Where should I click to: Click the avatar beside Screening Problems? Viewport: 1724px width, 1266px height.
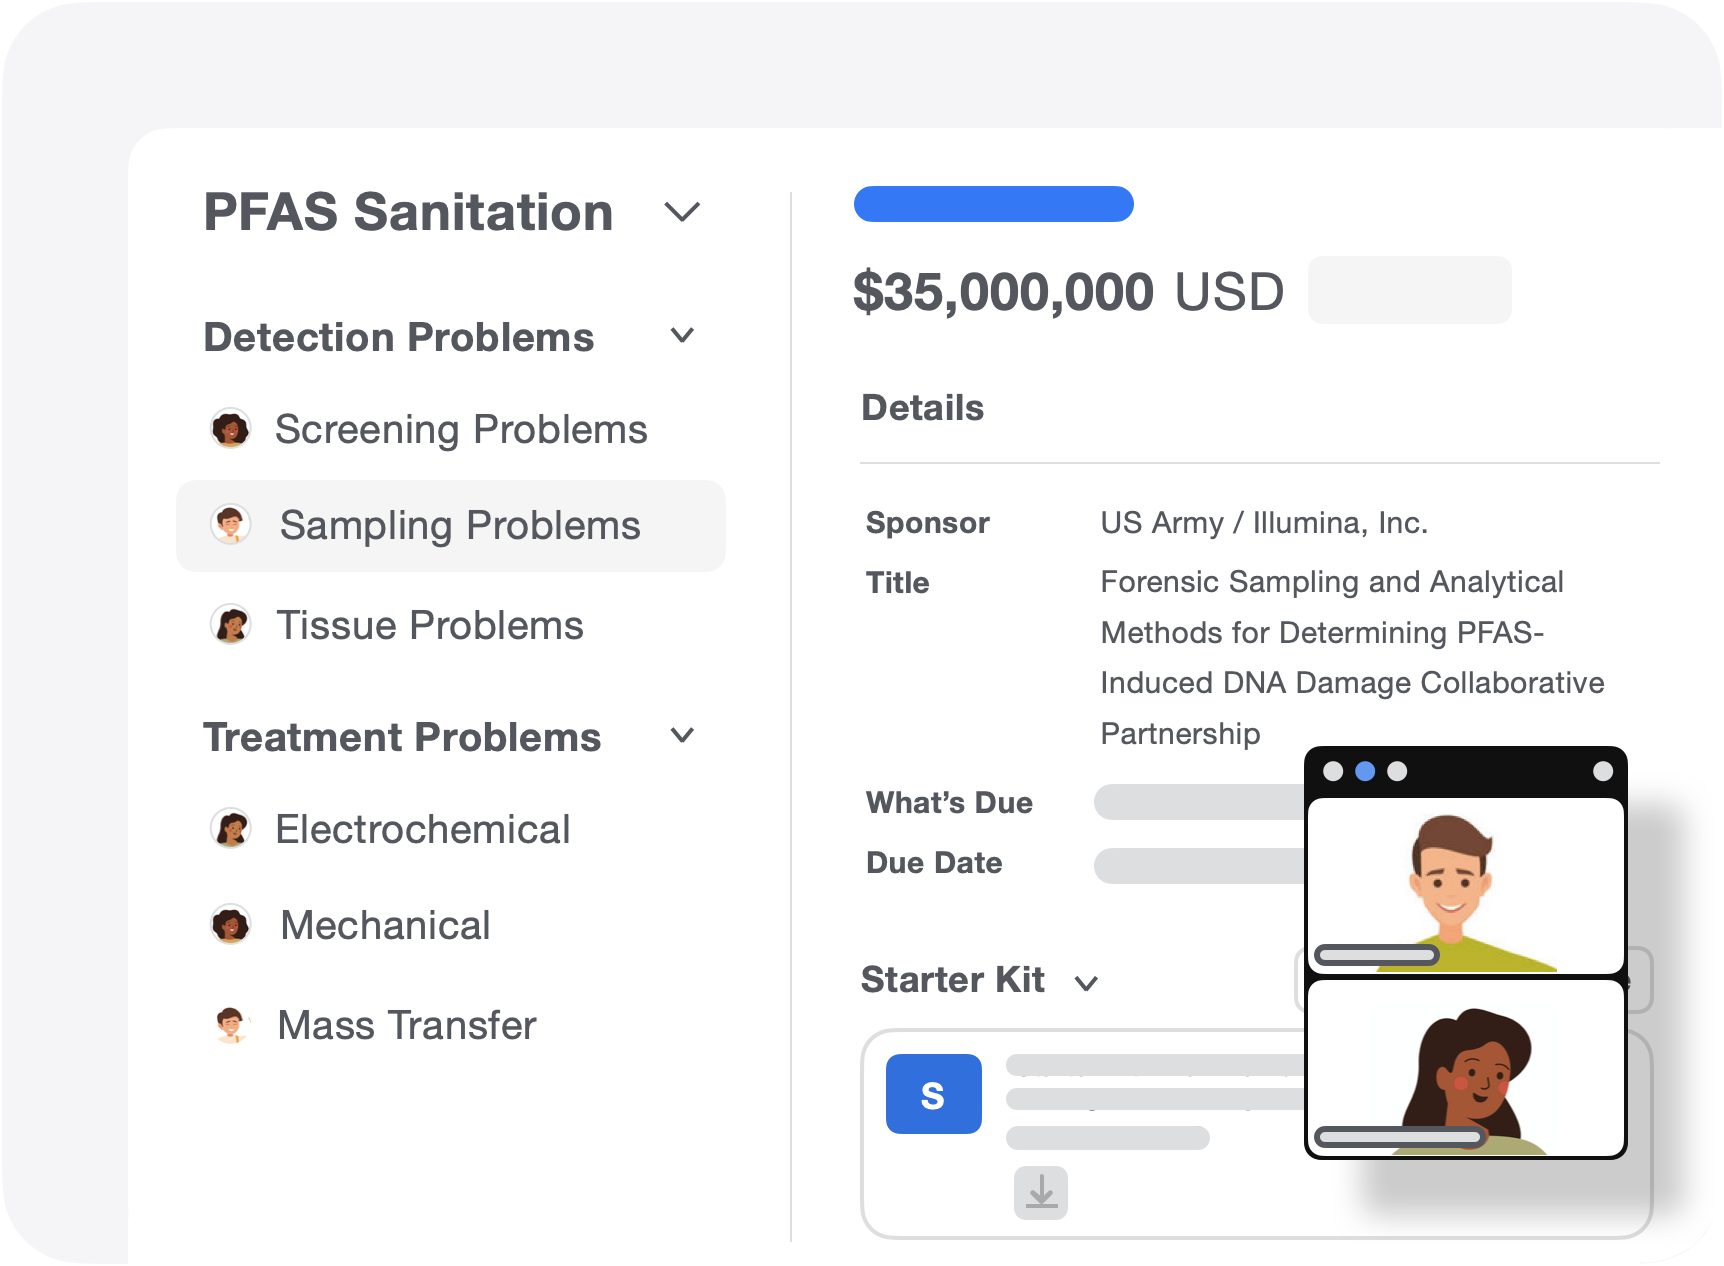coord(231,429)
